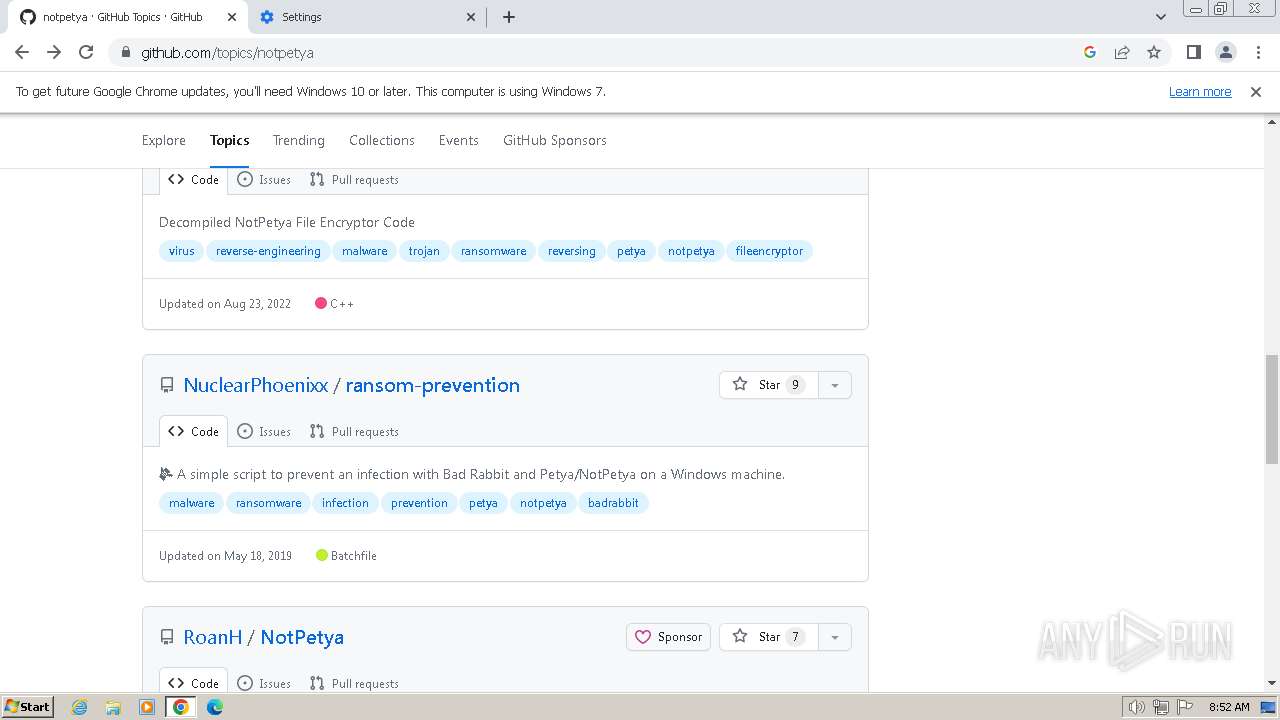Dismiss the Chrome update notification bar

tap(1256, 91)
